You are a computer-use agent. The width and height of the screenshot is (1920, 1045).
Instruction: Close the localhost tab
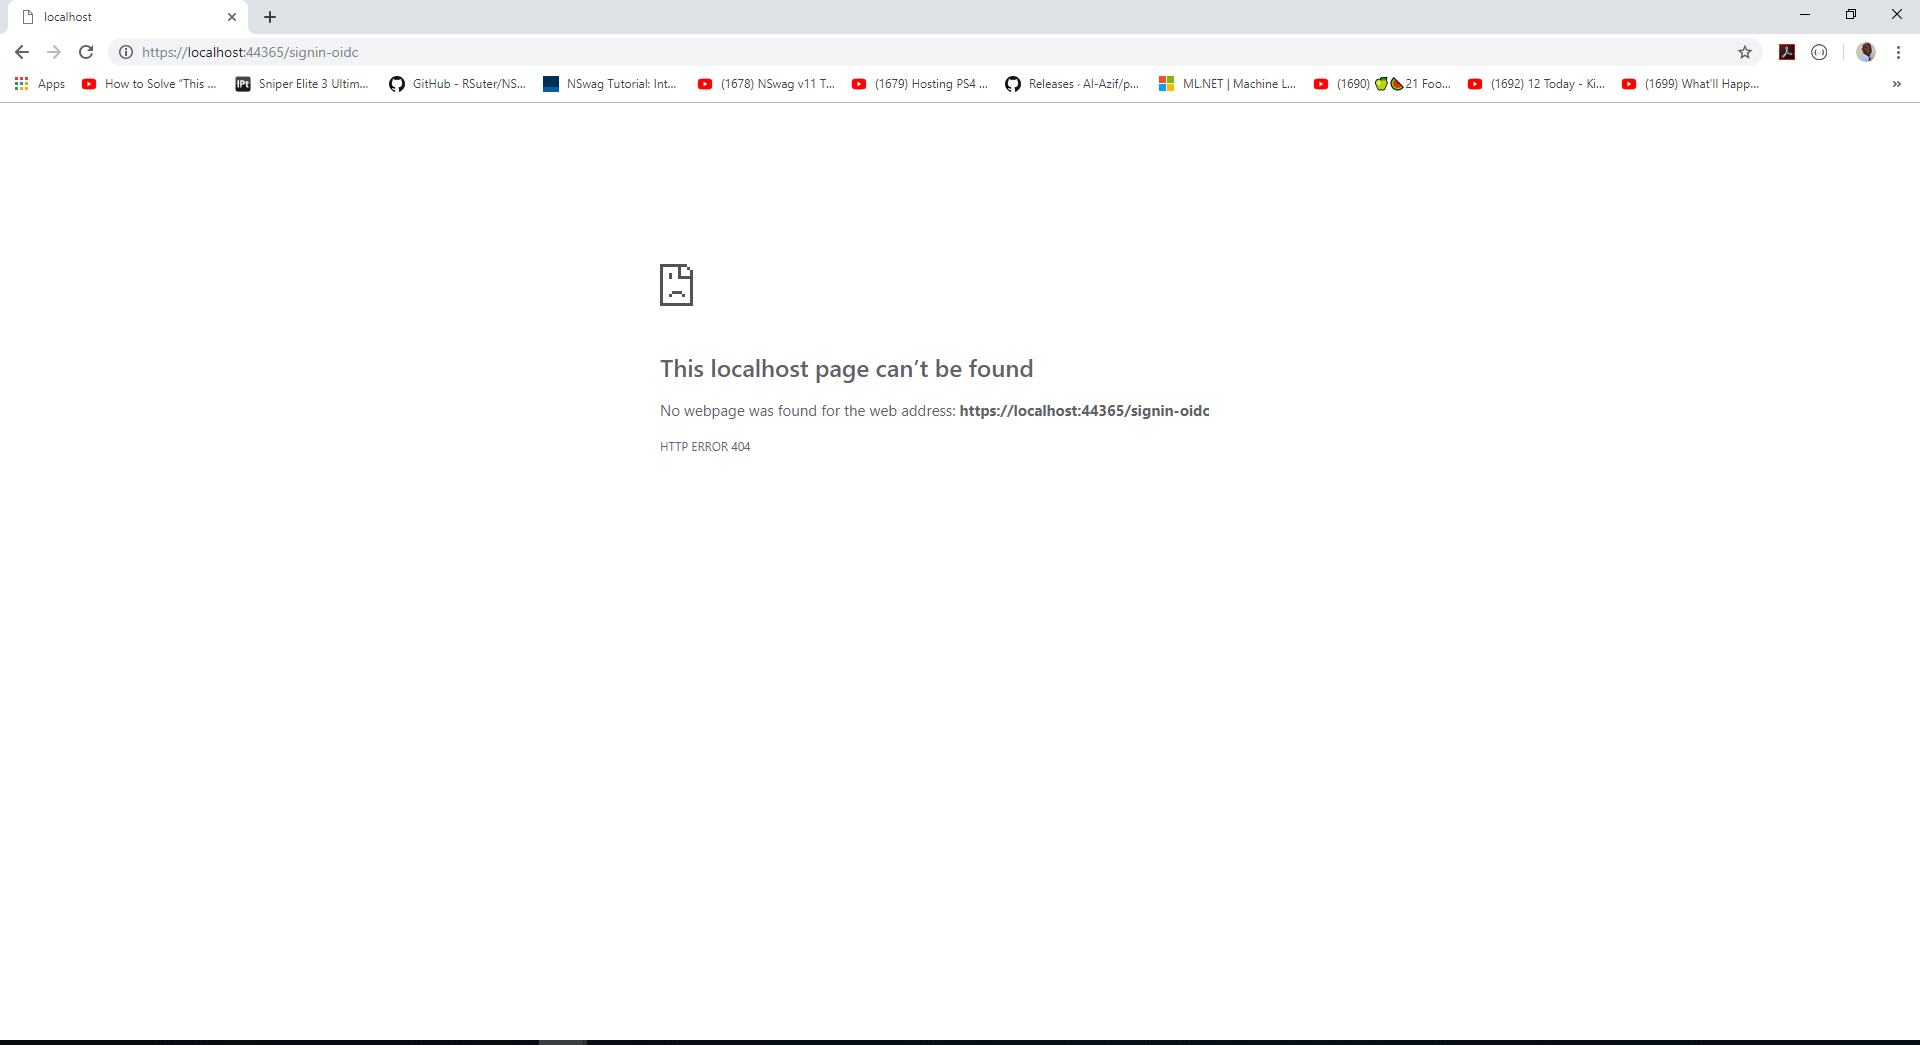coord(232,16)
